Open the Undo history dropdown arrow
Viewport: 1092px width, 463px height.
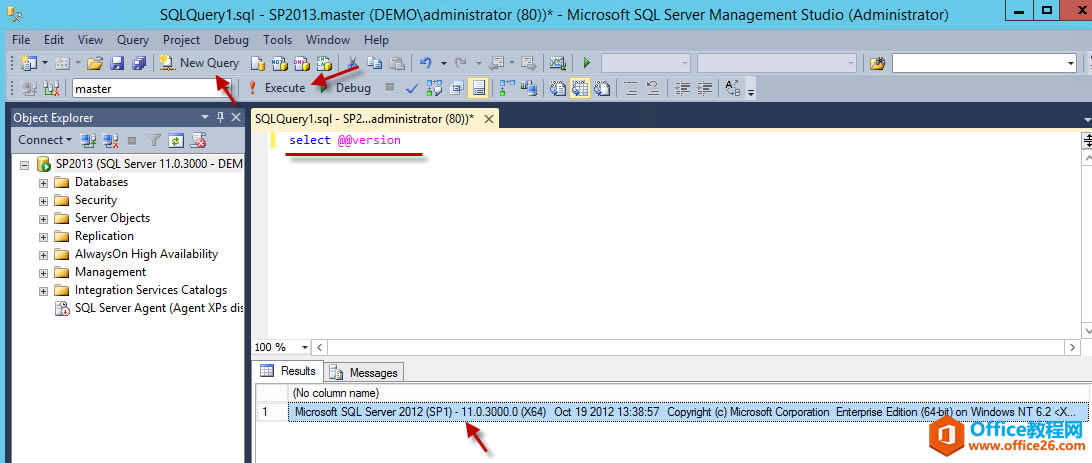pyautogui.click(x=443, y=63)
